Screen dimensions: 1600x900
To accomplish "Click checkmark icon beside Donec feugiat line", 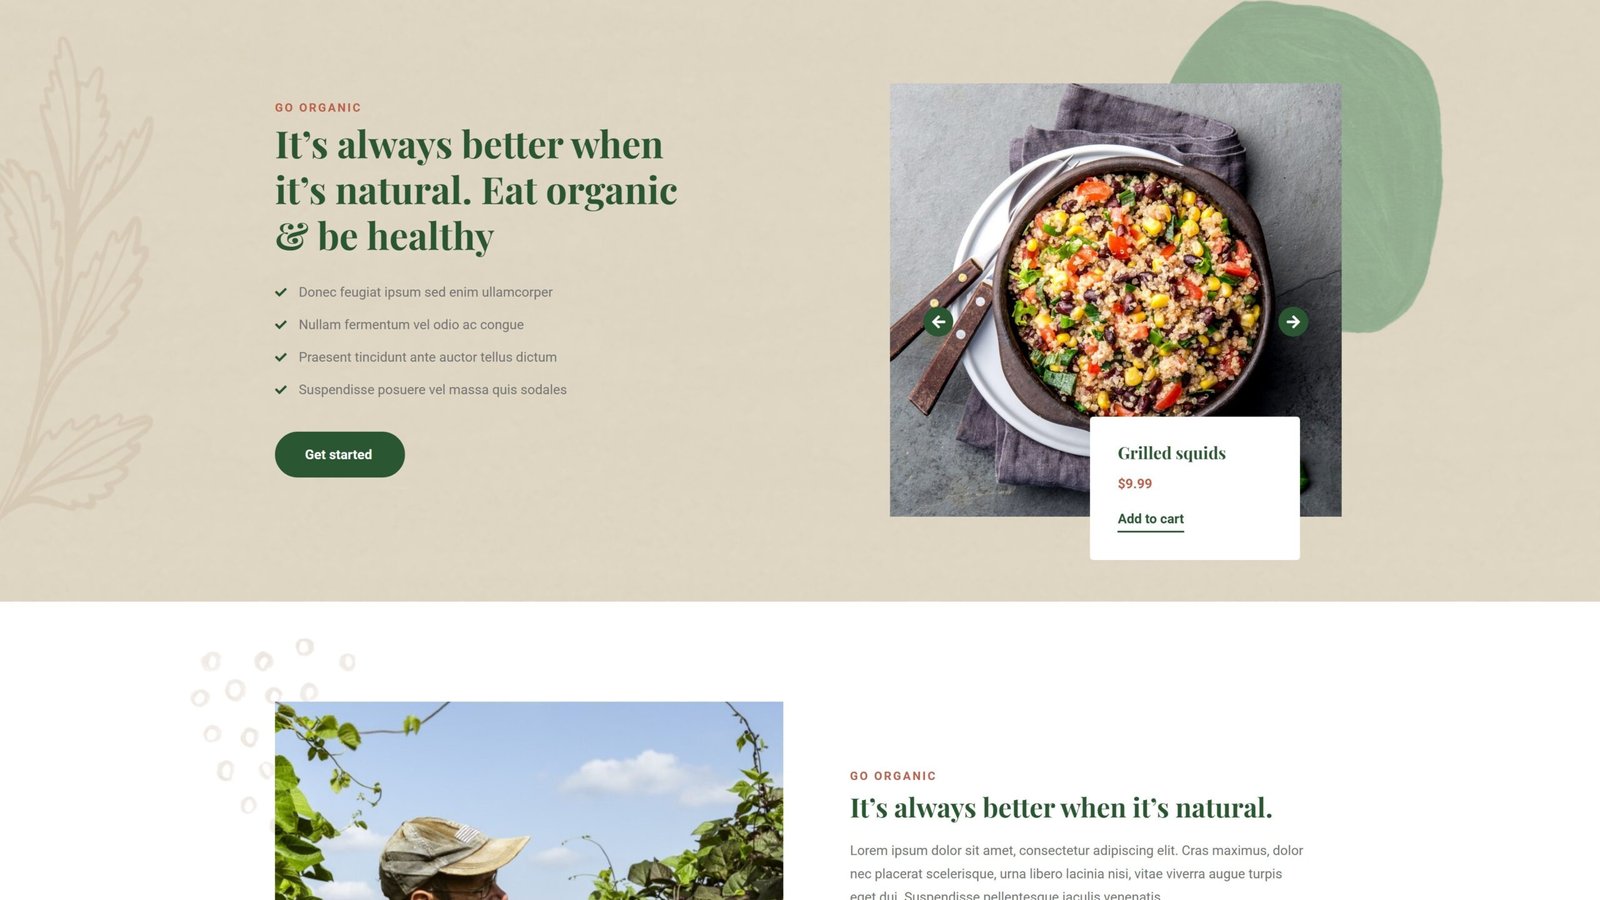I will click(281, 292).
